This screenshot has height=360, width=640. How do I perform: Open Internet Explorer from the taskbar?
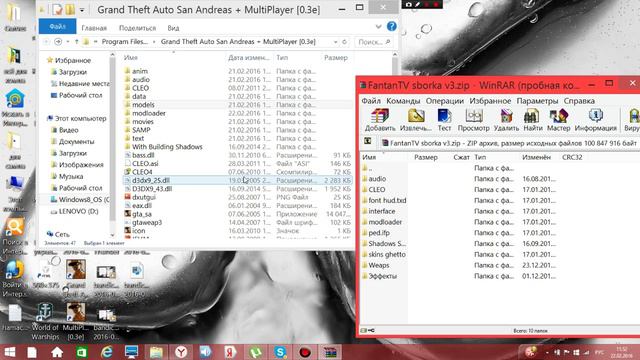107,352
